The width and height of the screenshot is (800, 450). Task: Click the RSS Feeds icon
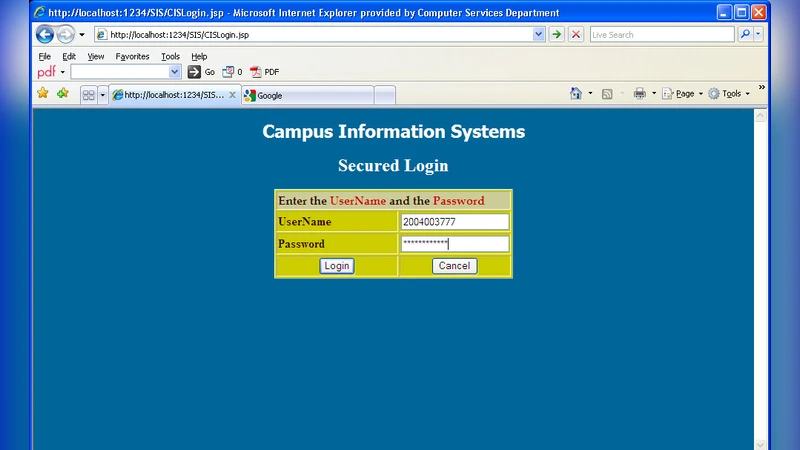[607, 93]
